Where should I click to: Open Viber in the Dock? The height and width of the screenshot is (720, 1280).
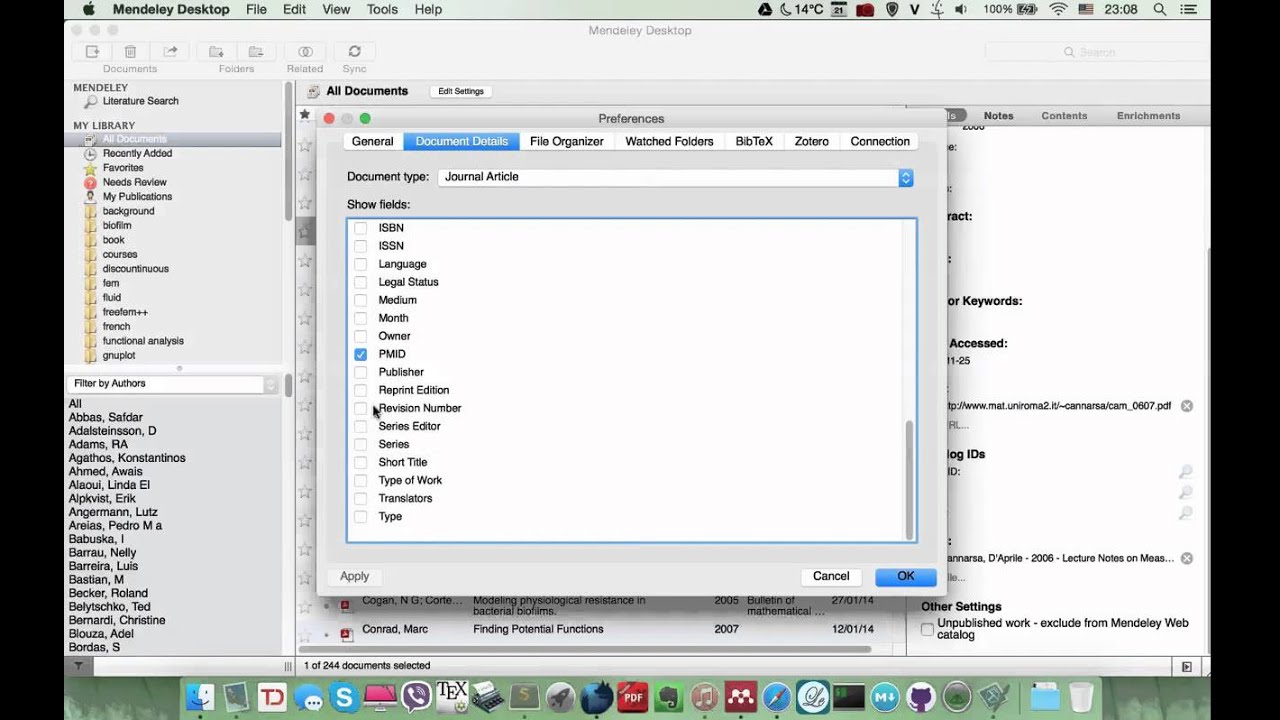pos(416,697)
